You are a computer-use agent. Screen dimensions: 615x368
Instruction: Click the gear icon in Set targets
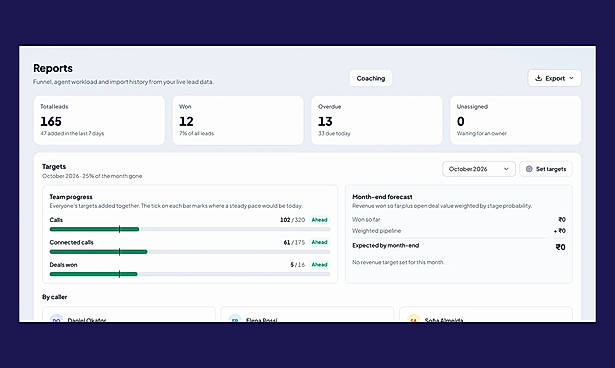(x=529, y=169)
